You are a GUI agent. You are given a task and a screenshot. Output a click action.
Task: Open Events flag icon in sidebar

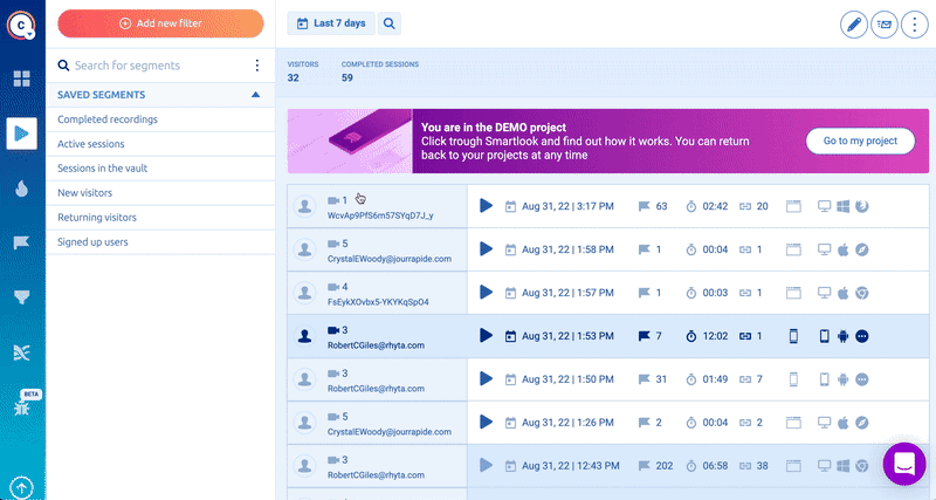coord(21,242)
